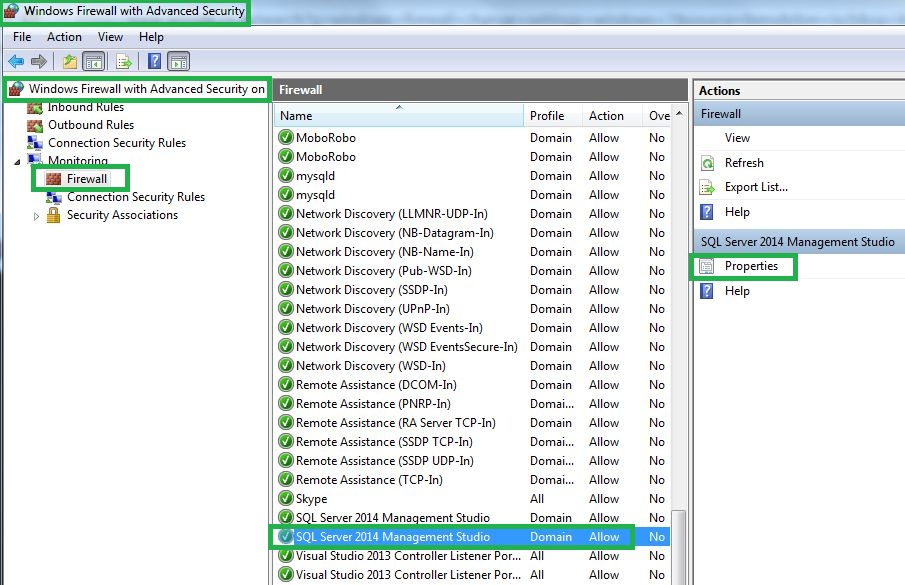Click the Refresh icon in Actions pane

[707, 163]
